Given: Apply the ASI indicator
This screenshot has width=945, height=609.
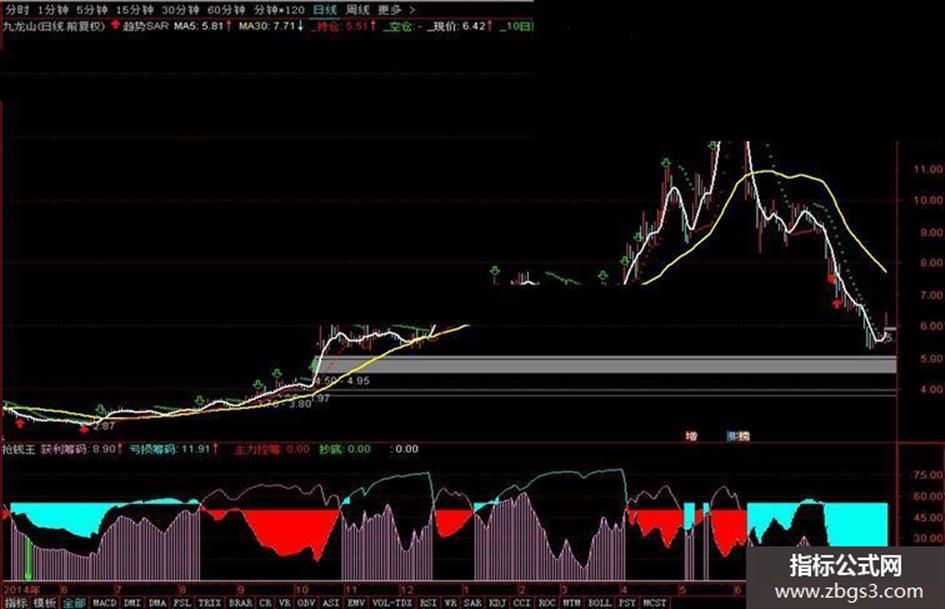Looking at the screenshot, I should tap(331, 602).
